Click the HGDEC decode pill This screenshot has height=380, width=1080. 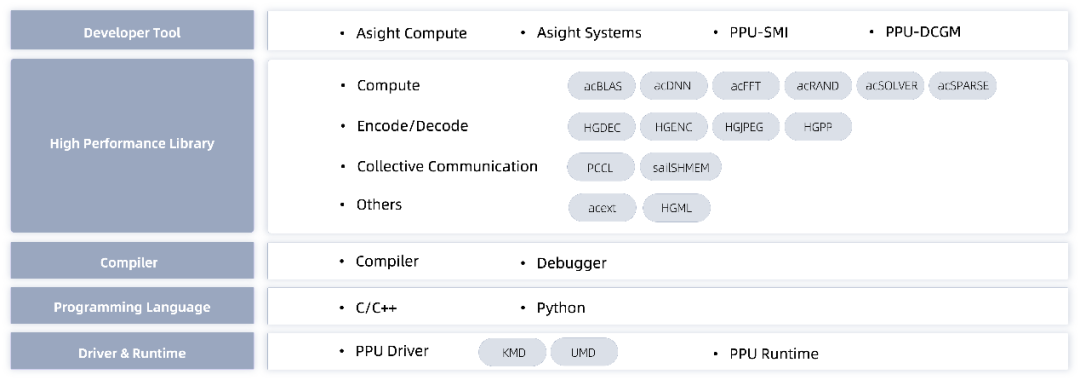pyautogui.click(x=603, y=127)
